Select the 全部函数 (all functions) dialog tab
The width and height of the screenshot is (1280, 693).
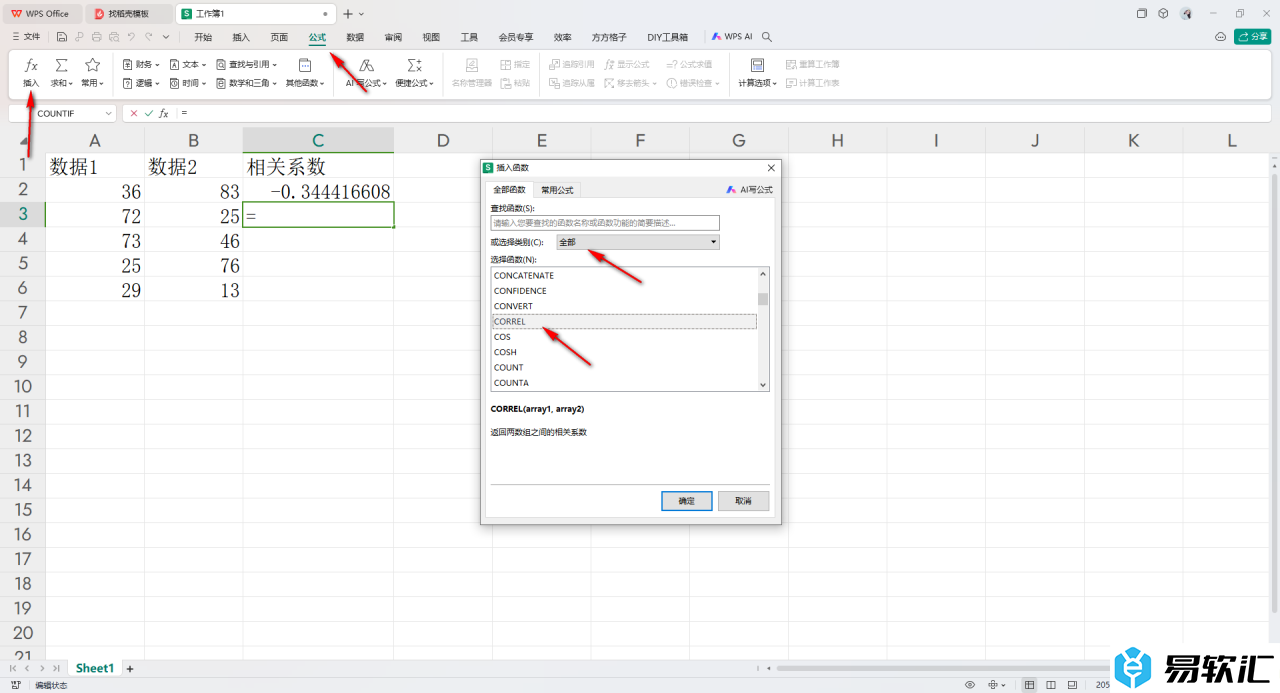509,189
